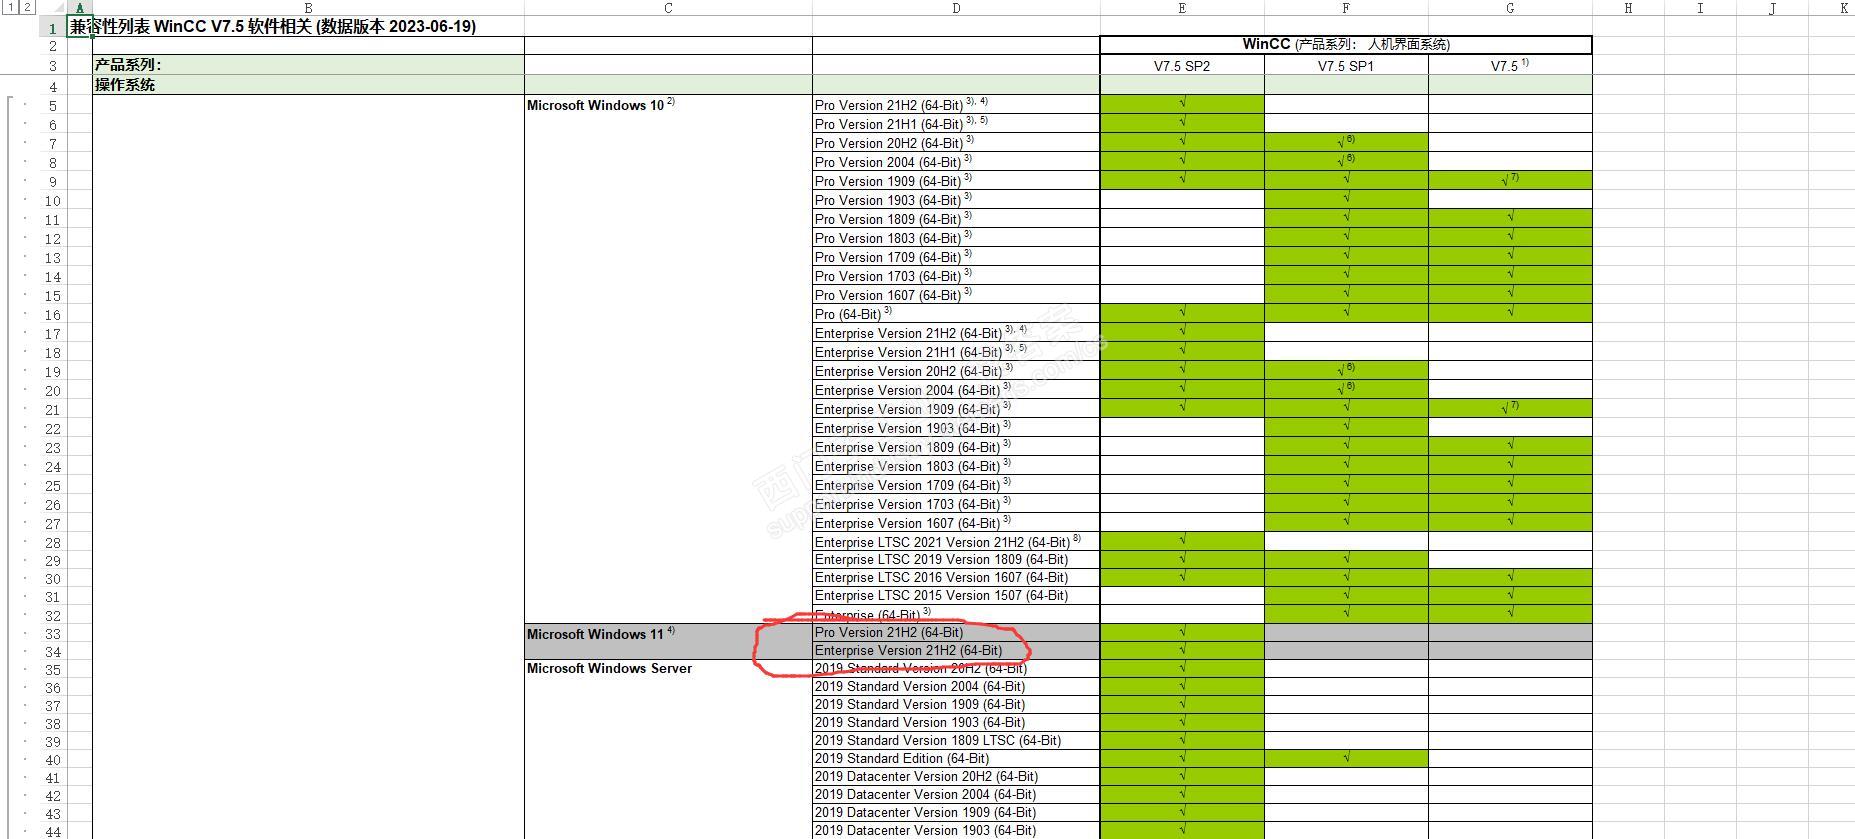This screenshot has height=839, width=1855.
Task: Click the 'Microsoft Windows Server' cell
Action: (668, 668)
